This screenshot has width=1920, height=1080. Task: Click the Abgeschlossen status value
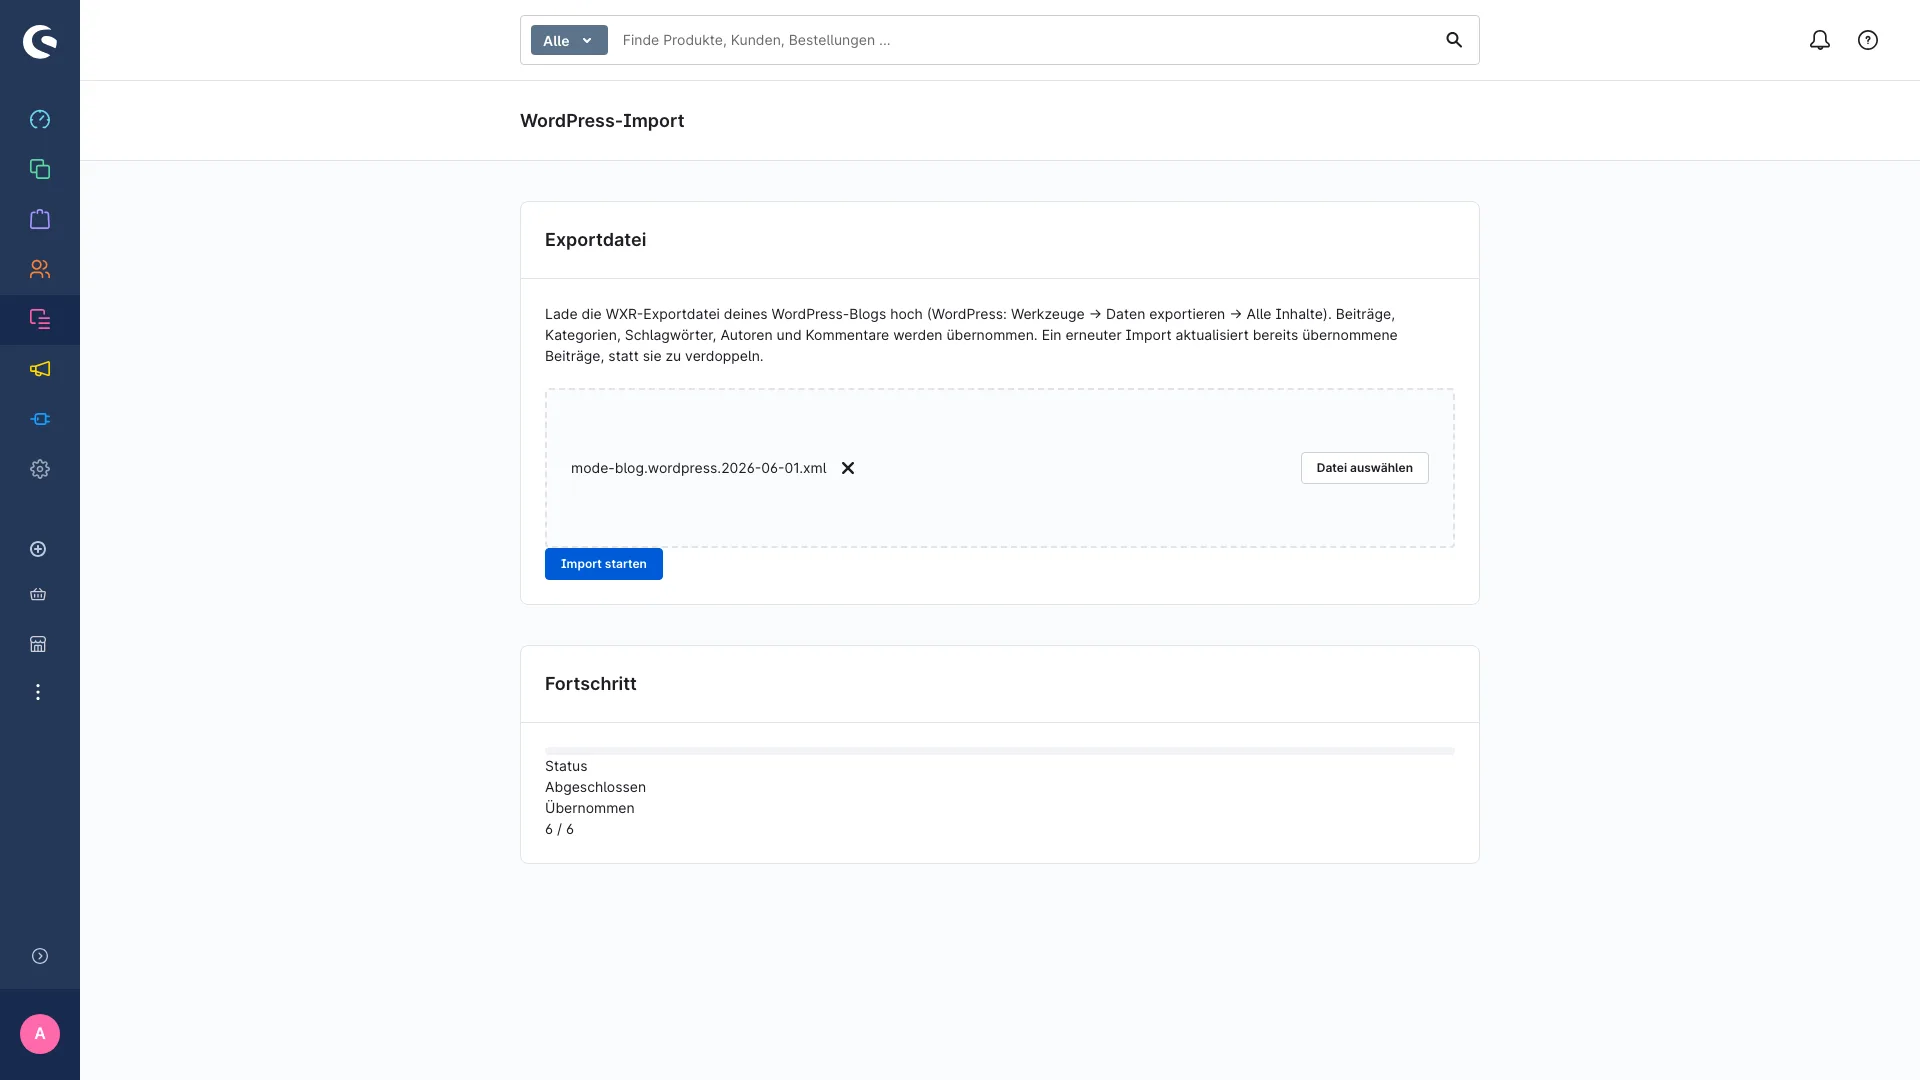(595, 787)
